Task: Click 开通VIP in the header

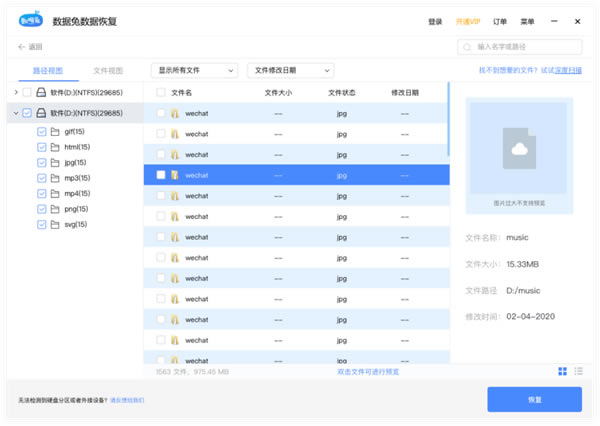Action: [x=468, y=22]
